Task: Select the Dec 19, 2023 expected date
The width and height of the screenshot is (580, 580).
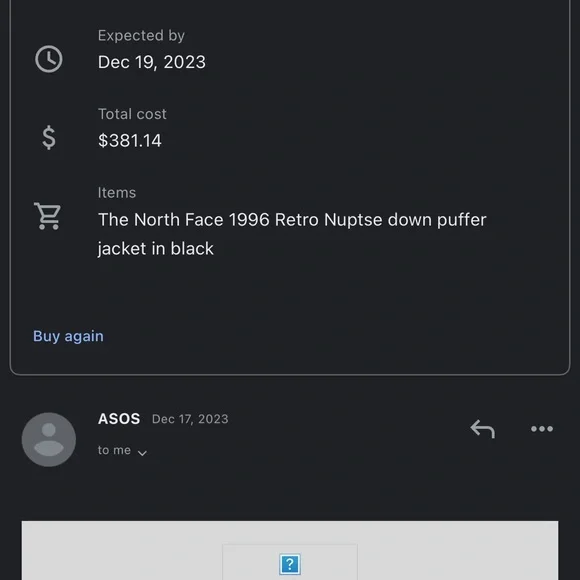Action: click(152, 62)
